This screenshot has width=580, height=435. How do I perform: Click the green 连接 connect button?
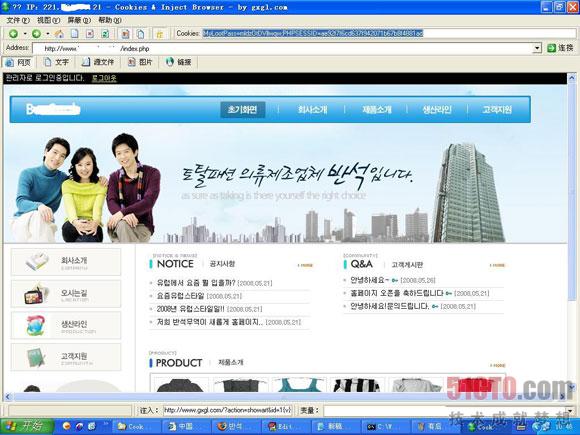pyautogui.click(x=560, y=48)
